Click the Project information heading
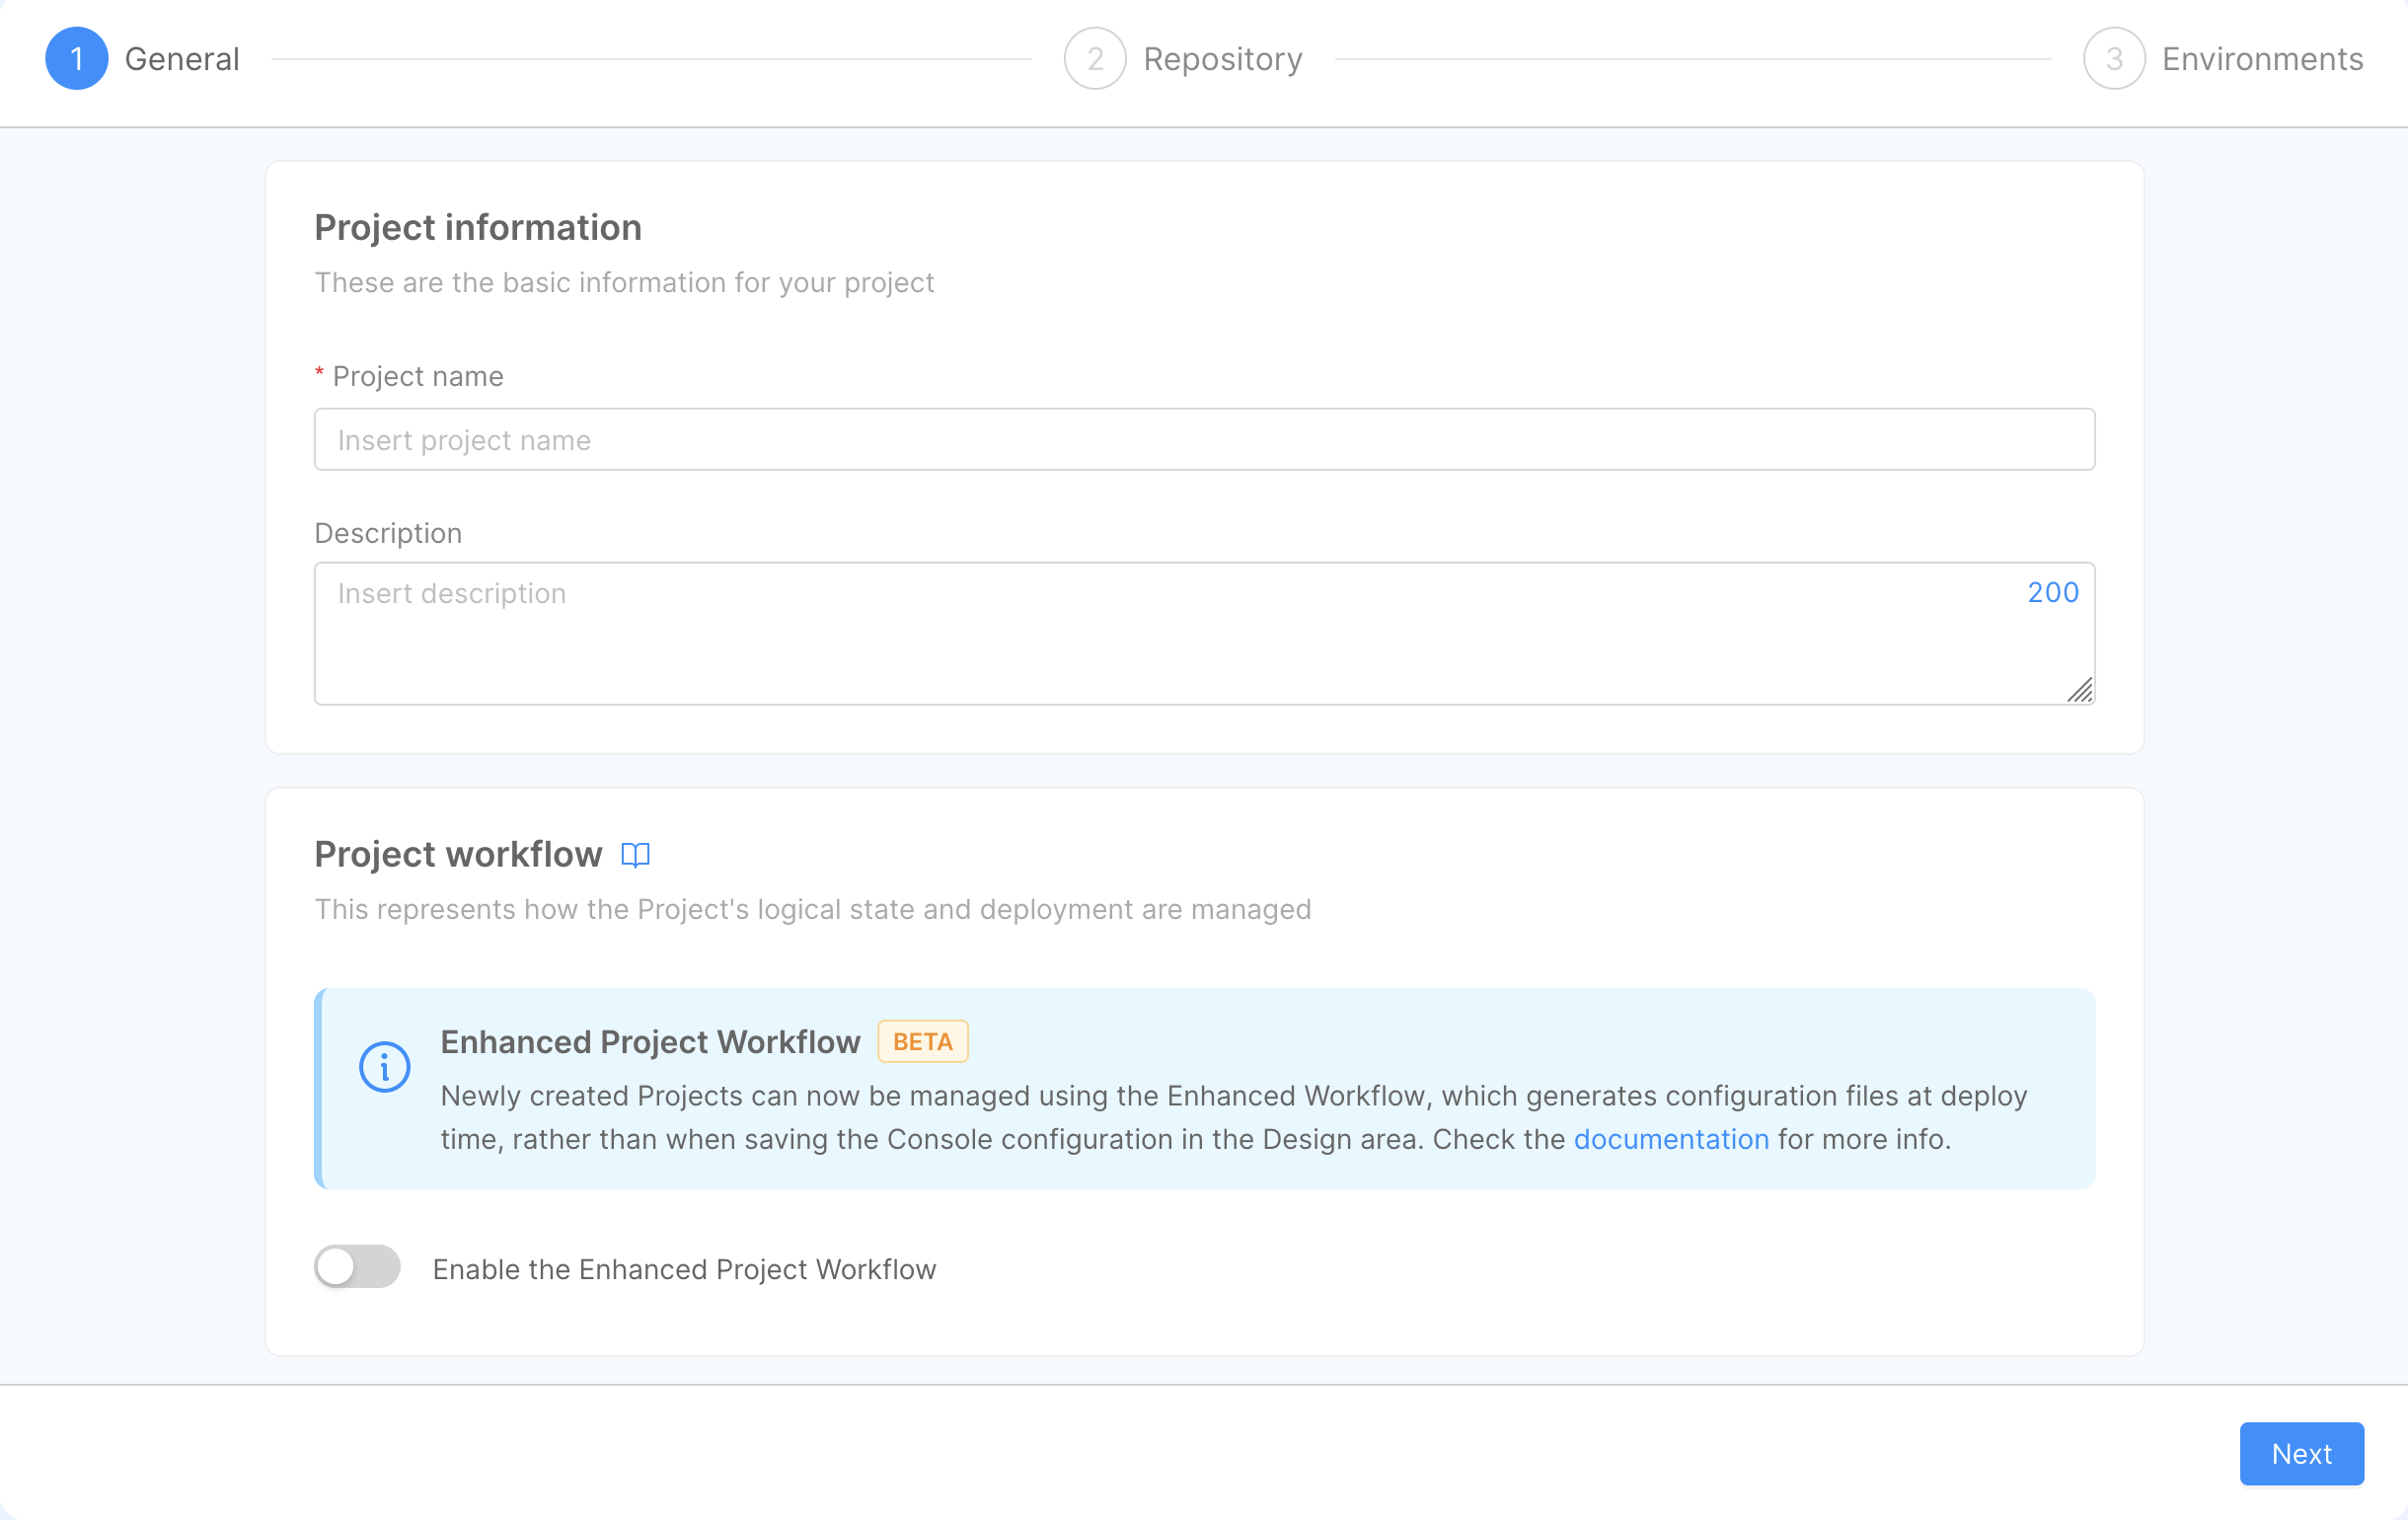Image resolution: width=2408 pixels, height=1520 pixels. [x=478, y=228]
